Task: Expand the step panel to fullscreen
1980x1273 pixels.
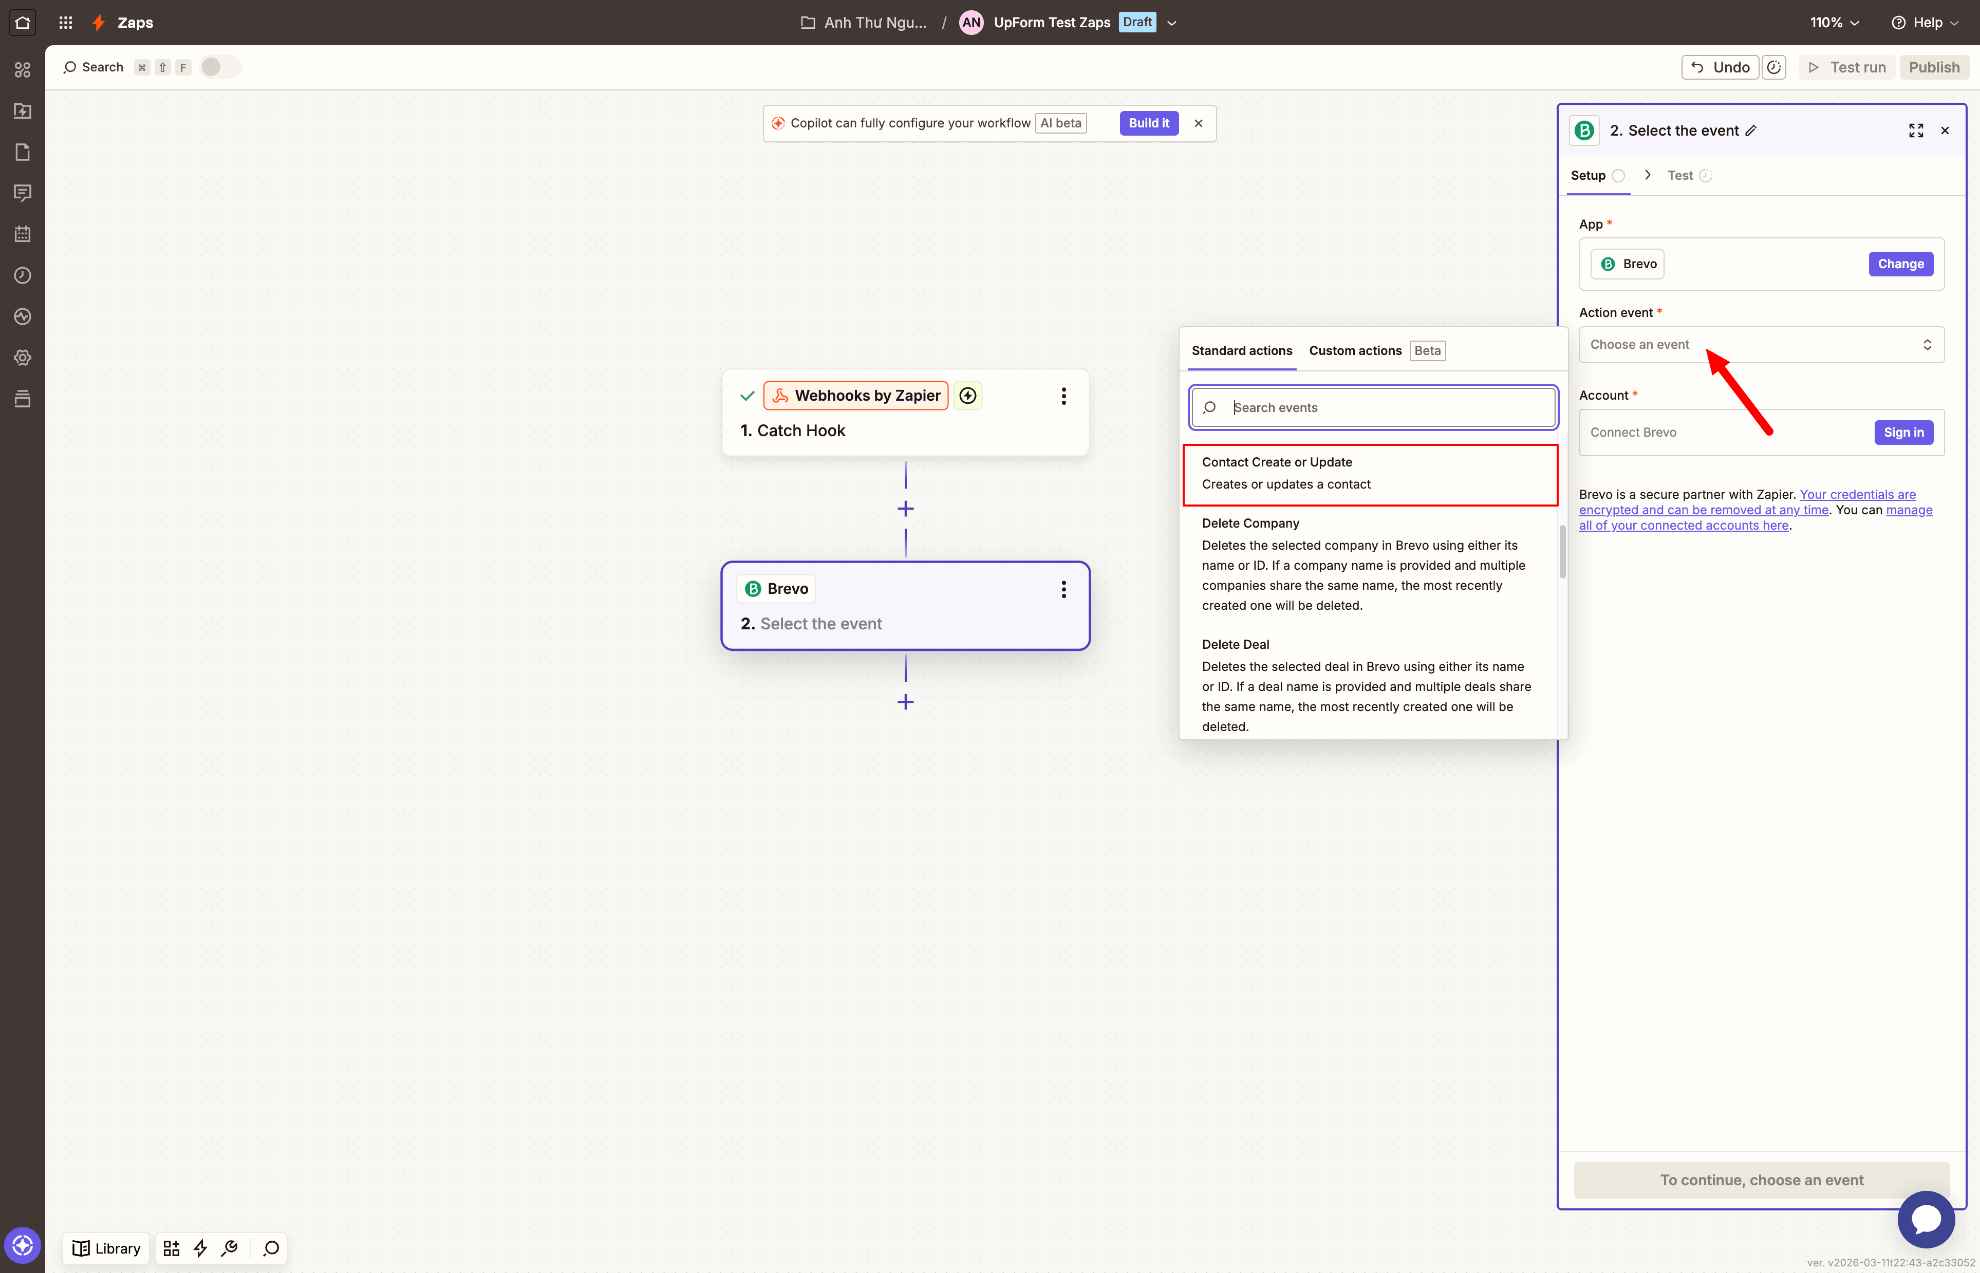Action: (x=1916, y=131)
